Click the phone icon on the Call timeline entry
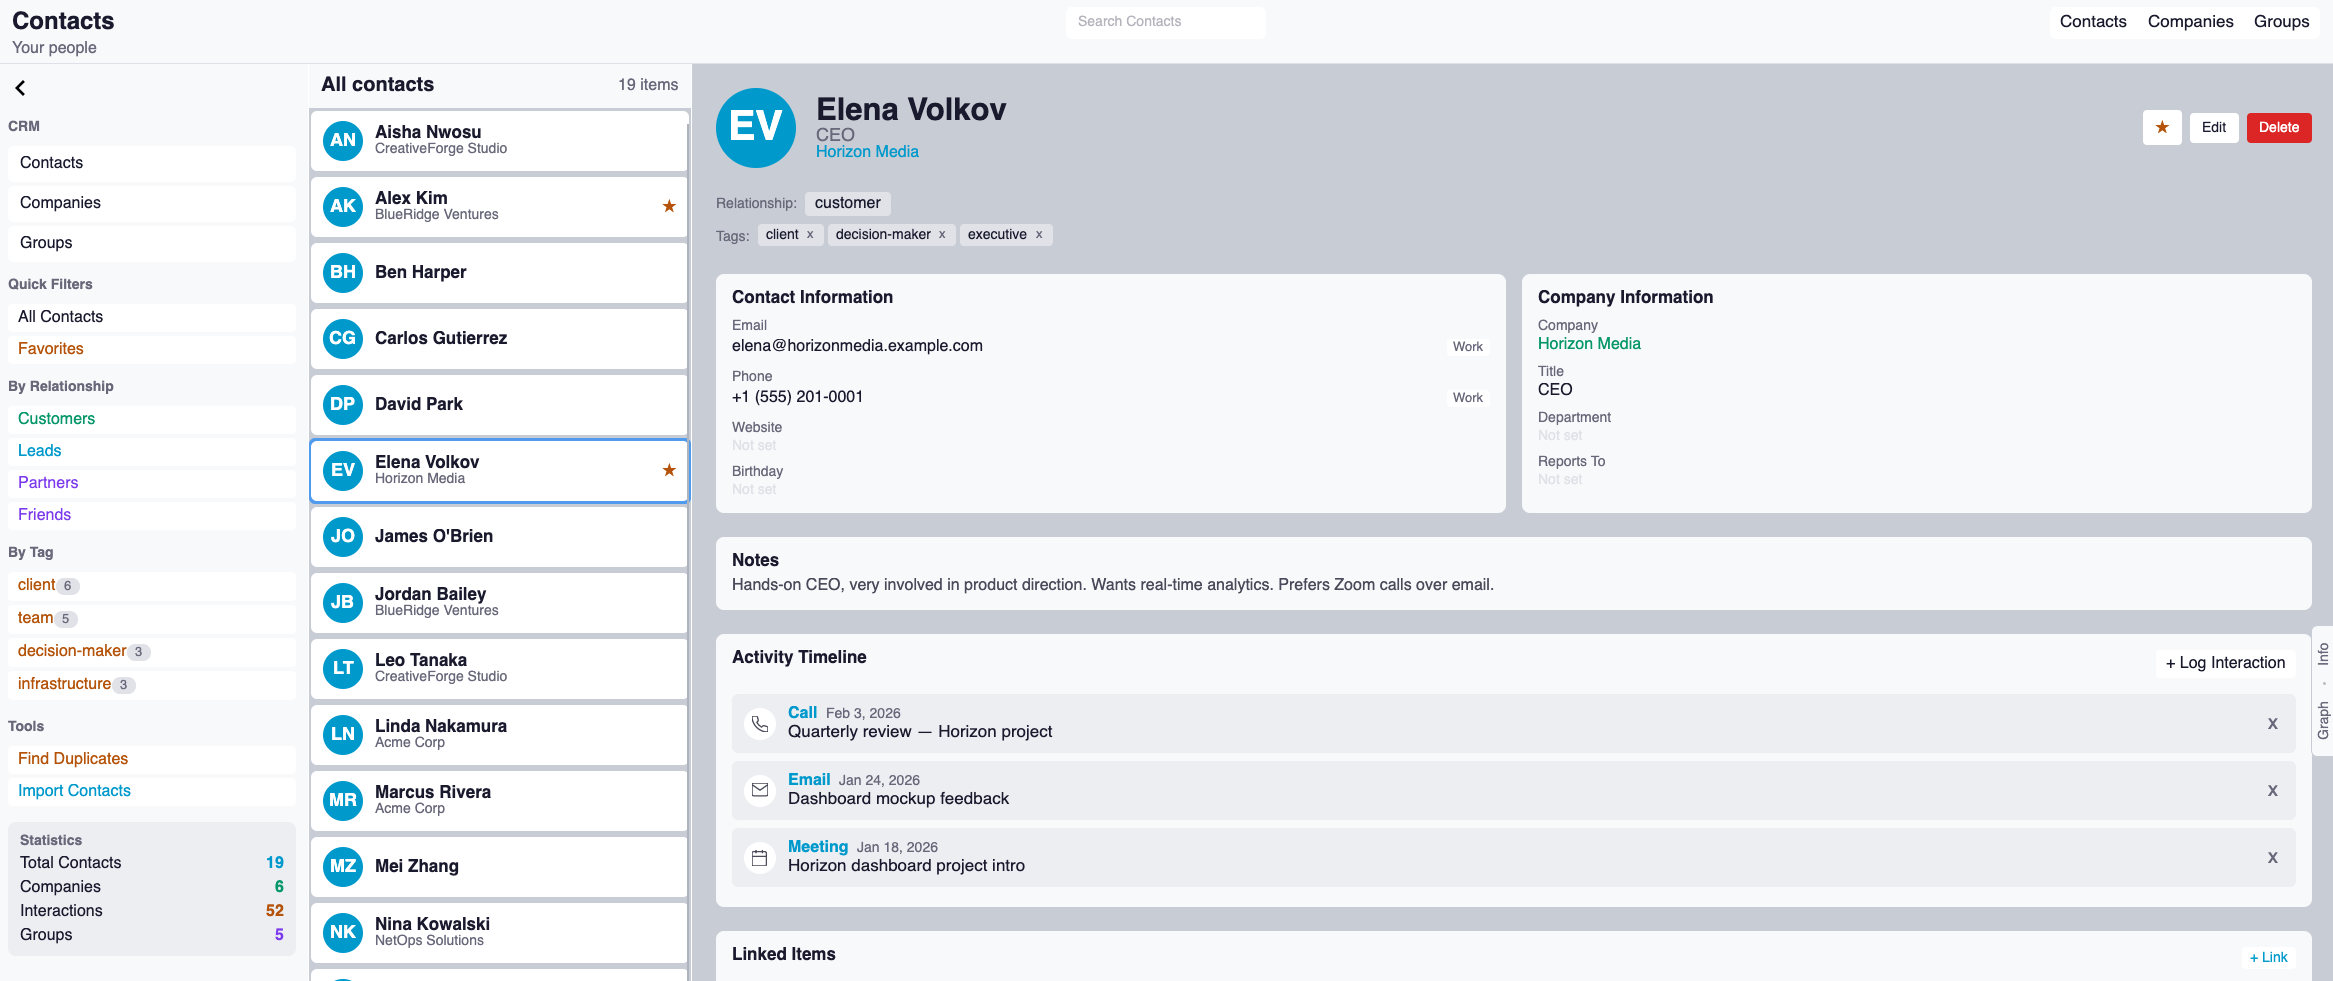The image size is (2333, 981). (760, 724)
